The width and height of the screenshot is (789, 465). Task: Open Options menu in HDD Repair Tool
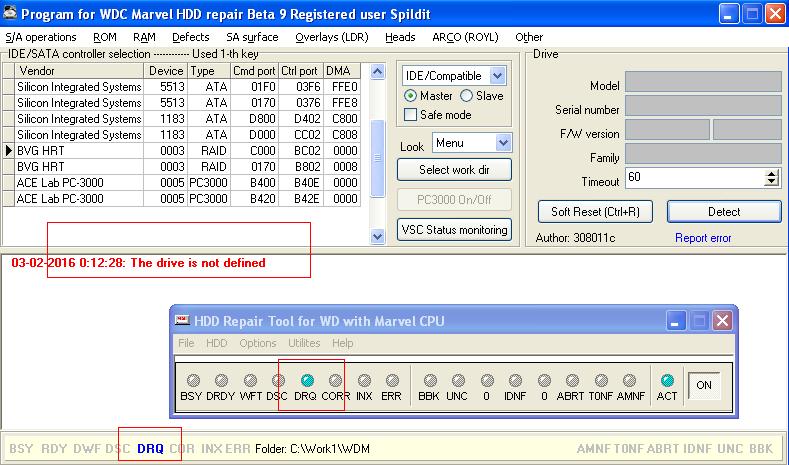[258, 343]
